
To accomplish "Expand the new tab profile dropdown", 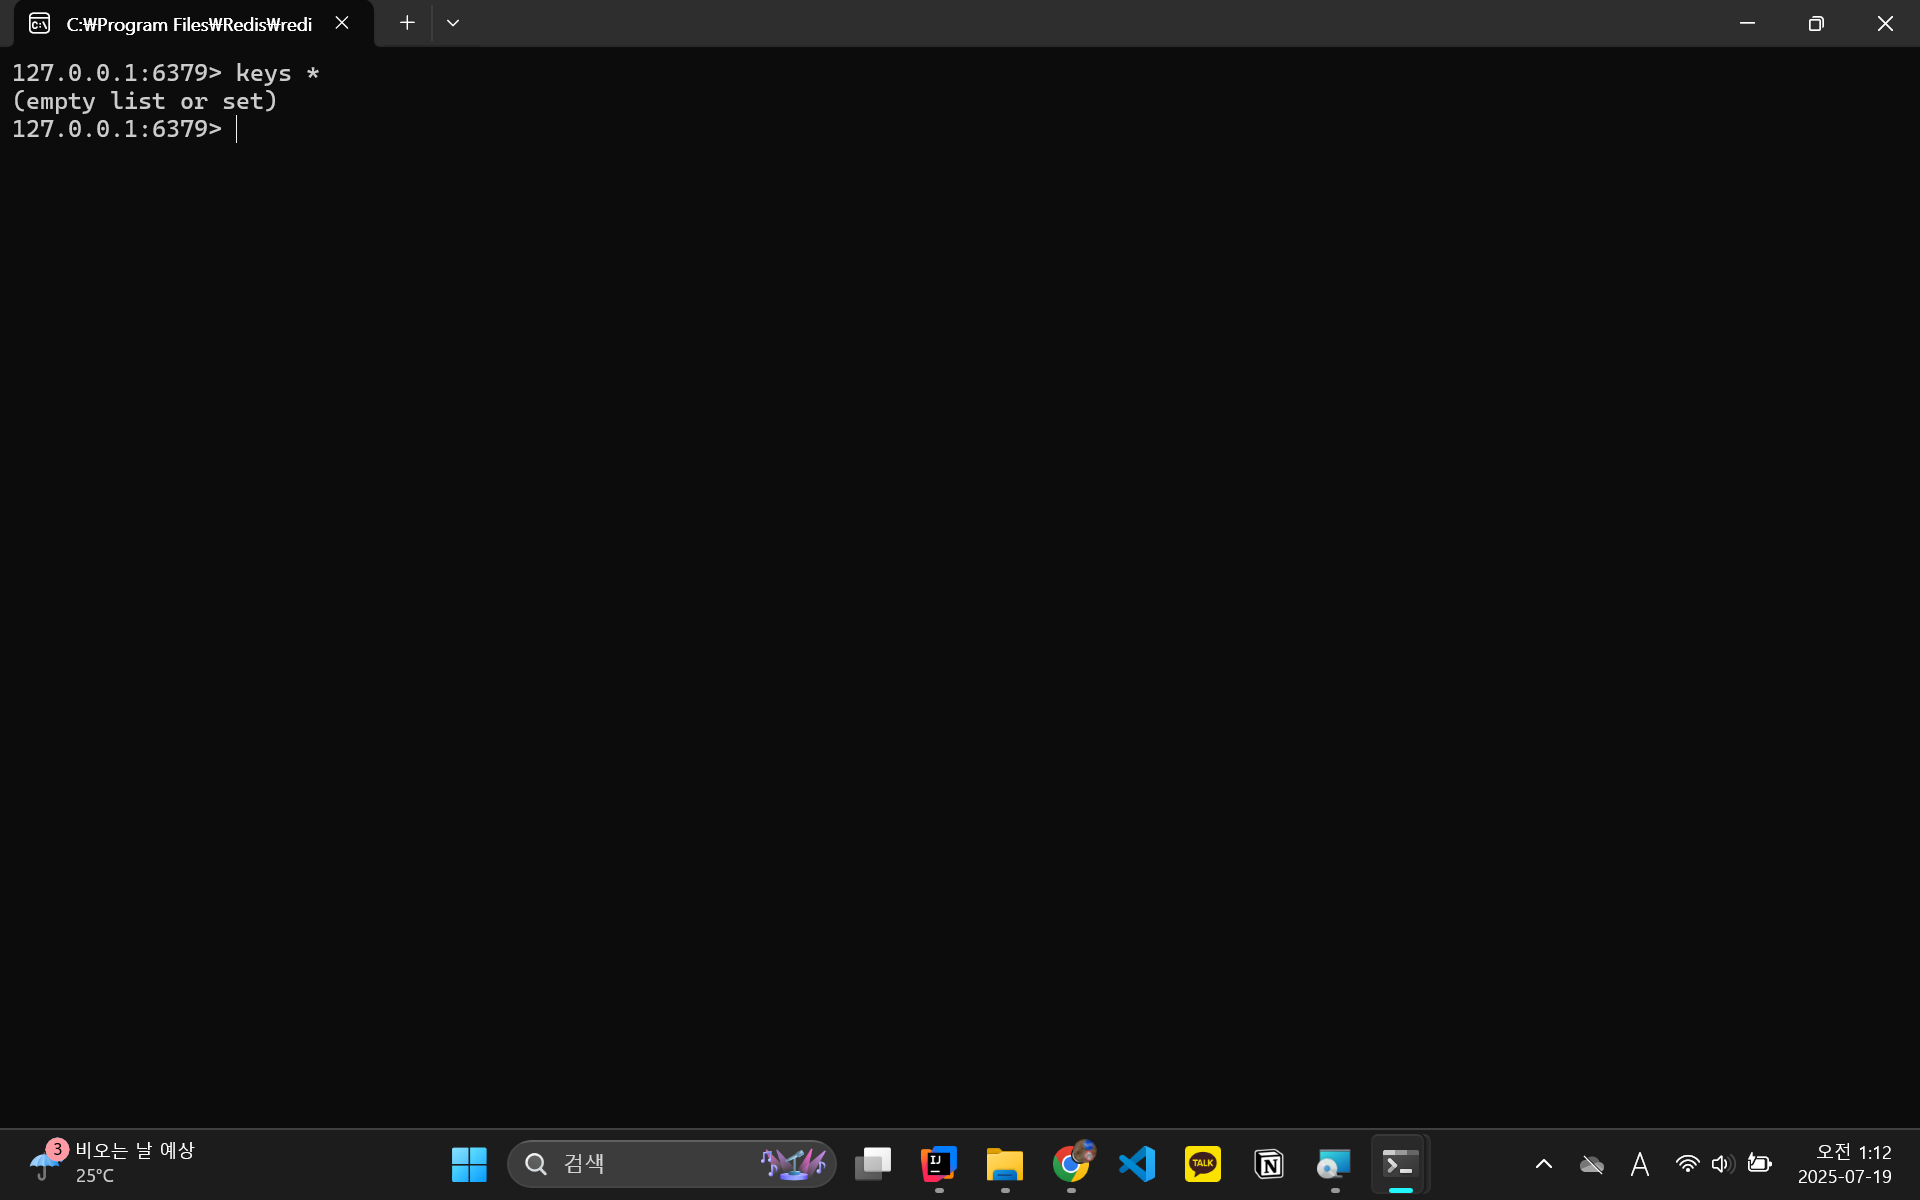I will [x=453, y=23].
